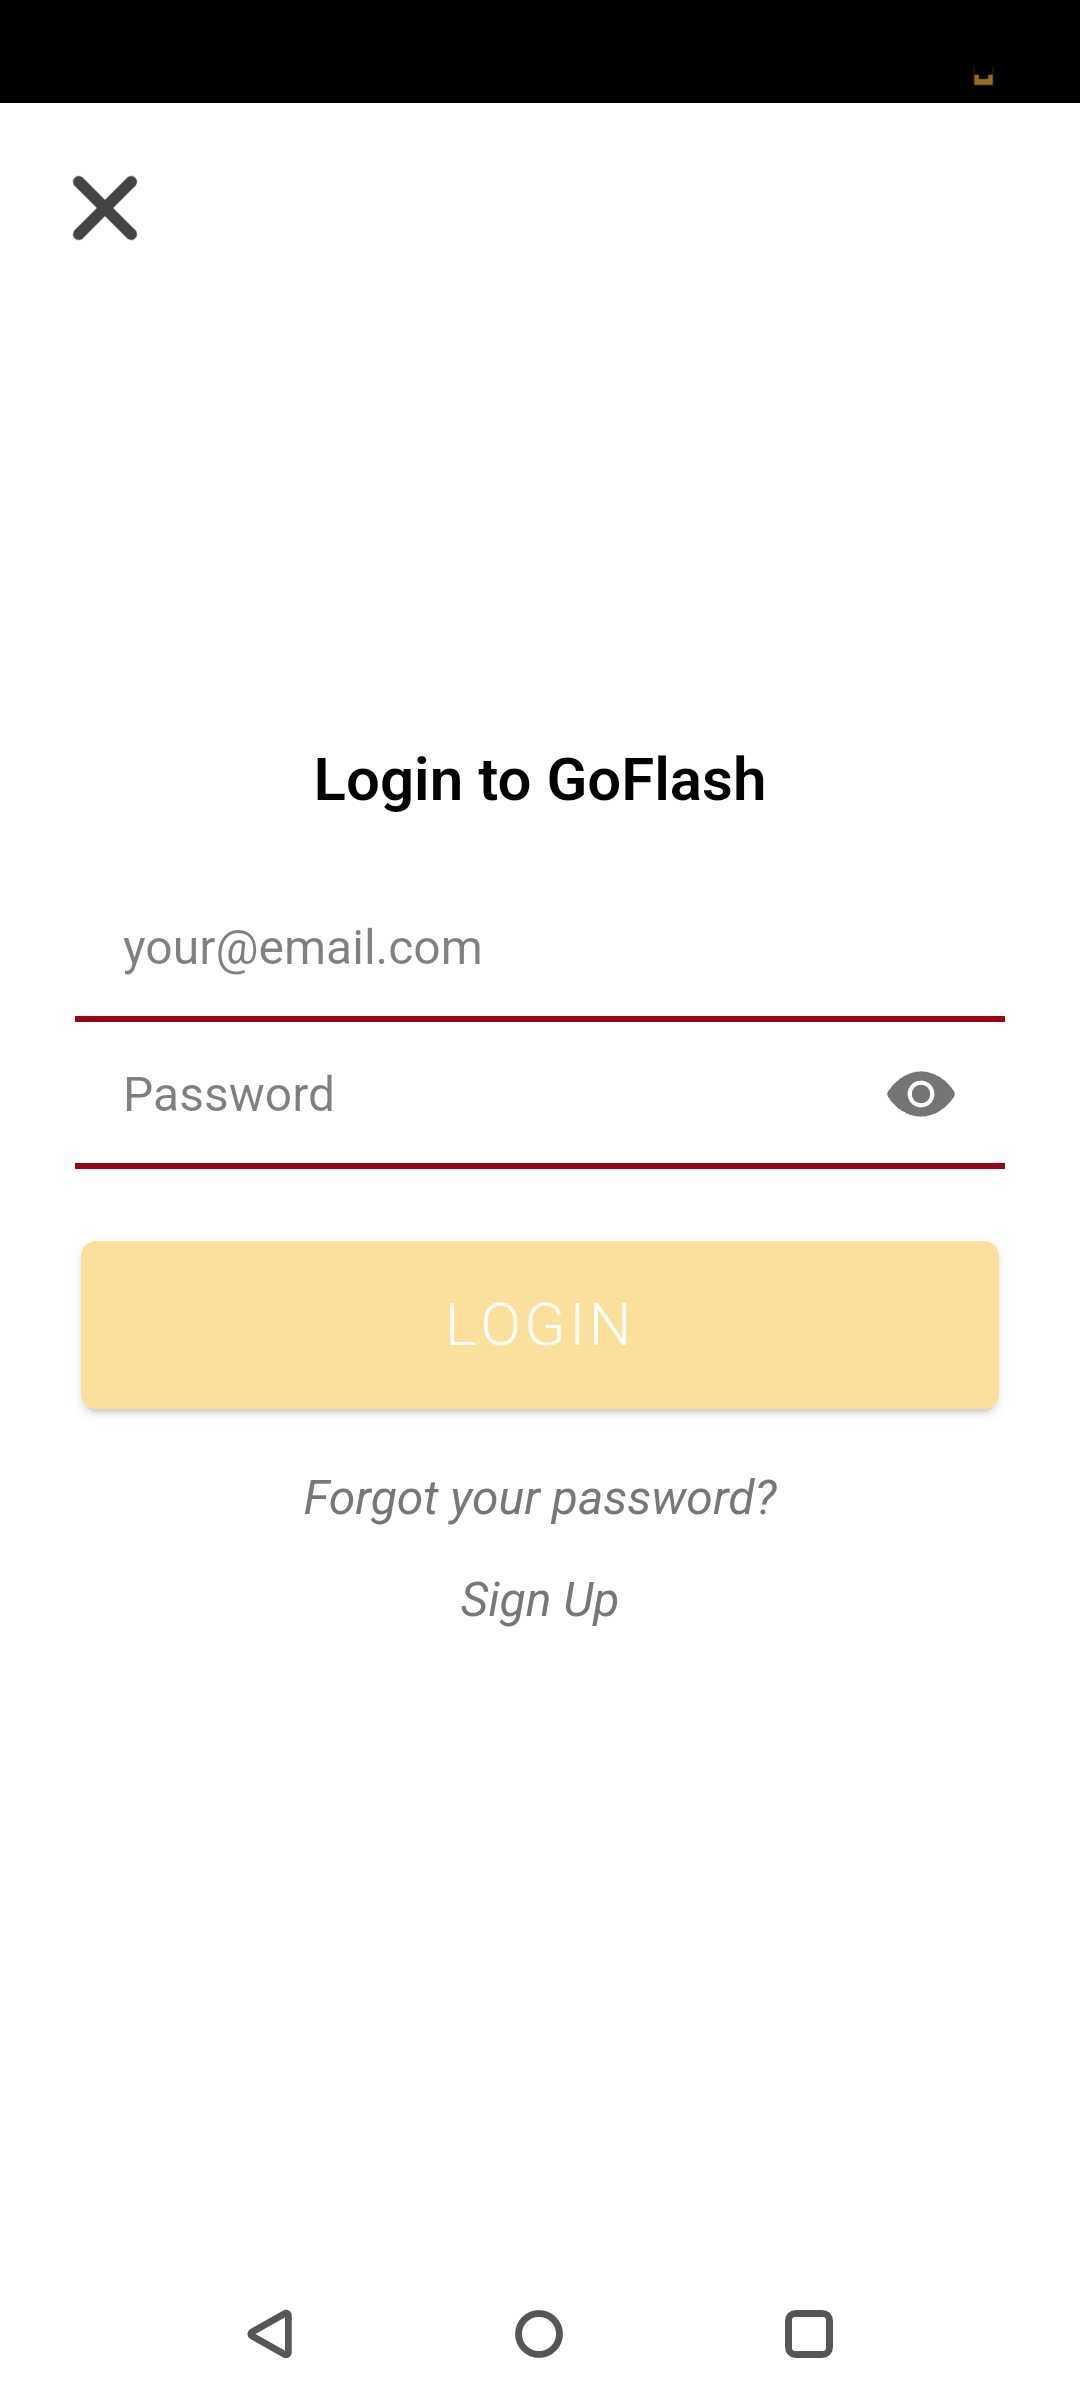This screenshot has width=1080, height=2400.
Task: Tap the red underline beneath the email field
Action: [x=540, y=1019]
